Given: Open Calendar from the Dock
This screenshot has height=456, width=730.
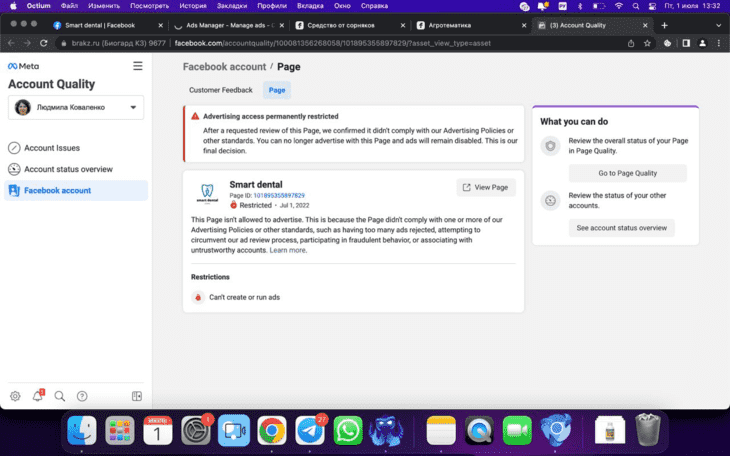Looking at the screenshot, I should [x=158, y=430].
